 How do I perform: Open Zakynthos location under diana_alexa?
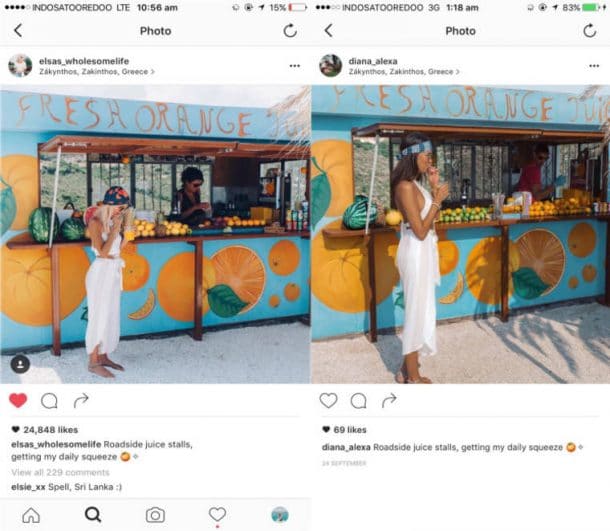404,72
